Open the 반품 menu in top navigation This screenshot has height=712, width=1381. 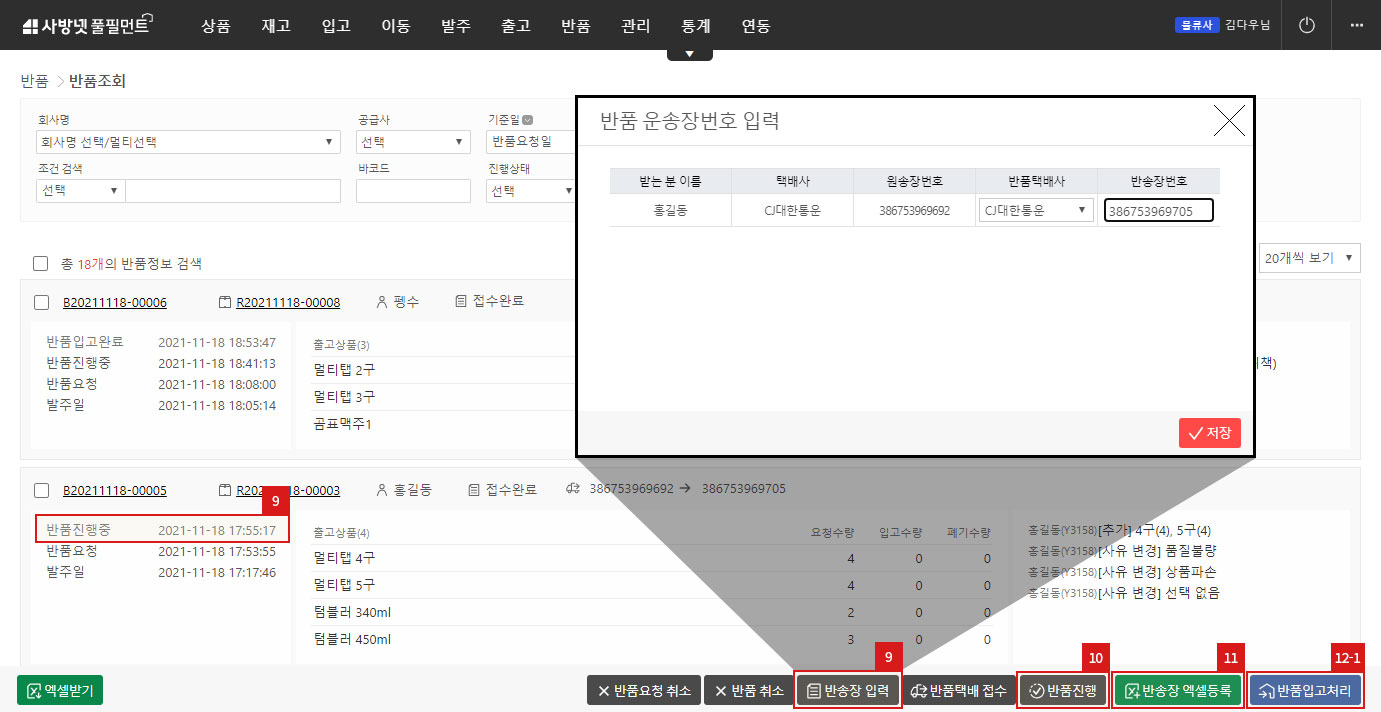575,24
